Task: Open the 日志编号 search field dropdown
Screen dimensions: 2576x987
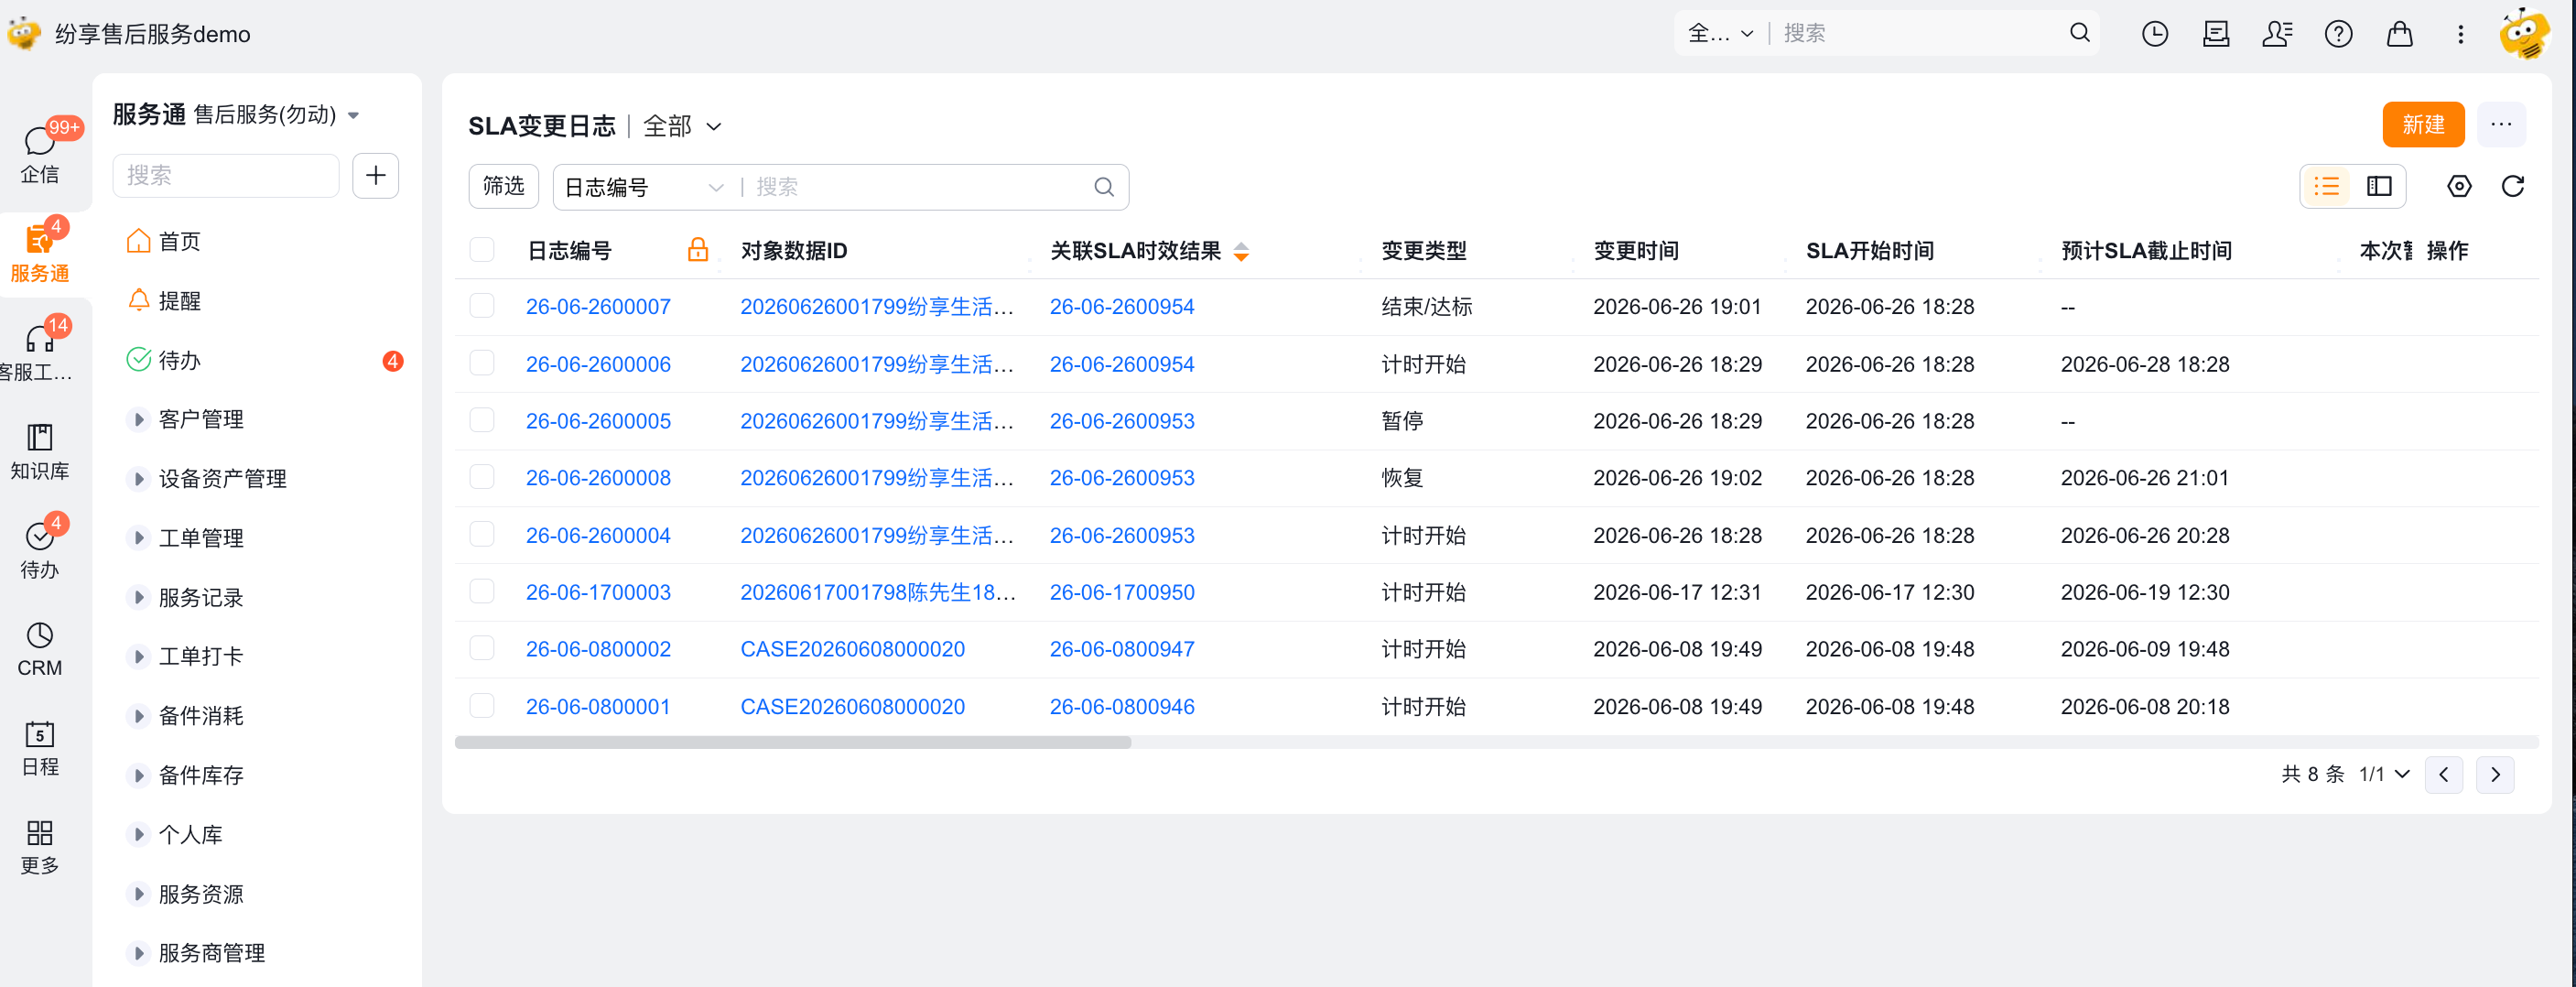Action: 644,187
